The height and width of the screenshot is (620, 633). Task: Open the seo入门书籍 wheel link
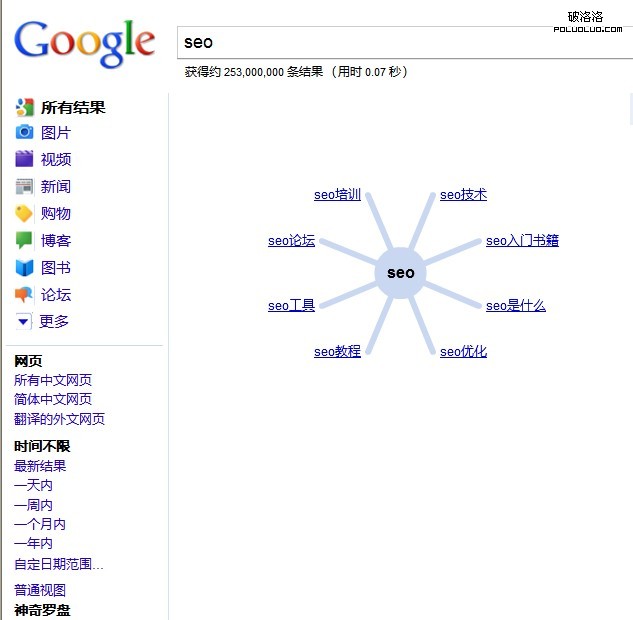(522, 241)
